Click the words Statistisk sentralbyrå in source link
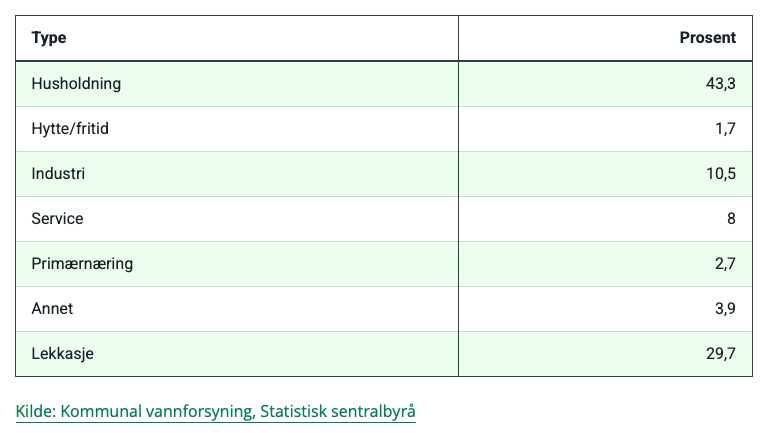Screen dimensions: 764x433 click(338, 412)
